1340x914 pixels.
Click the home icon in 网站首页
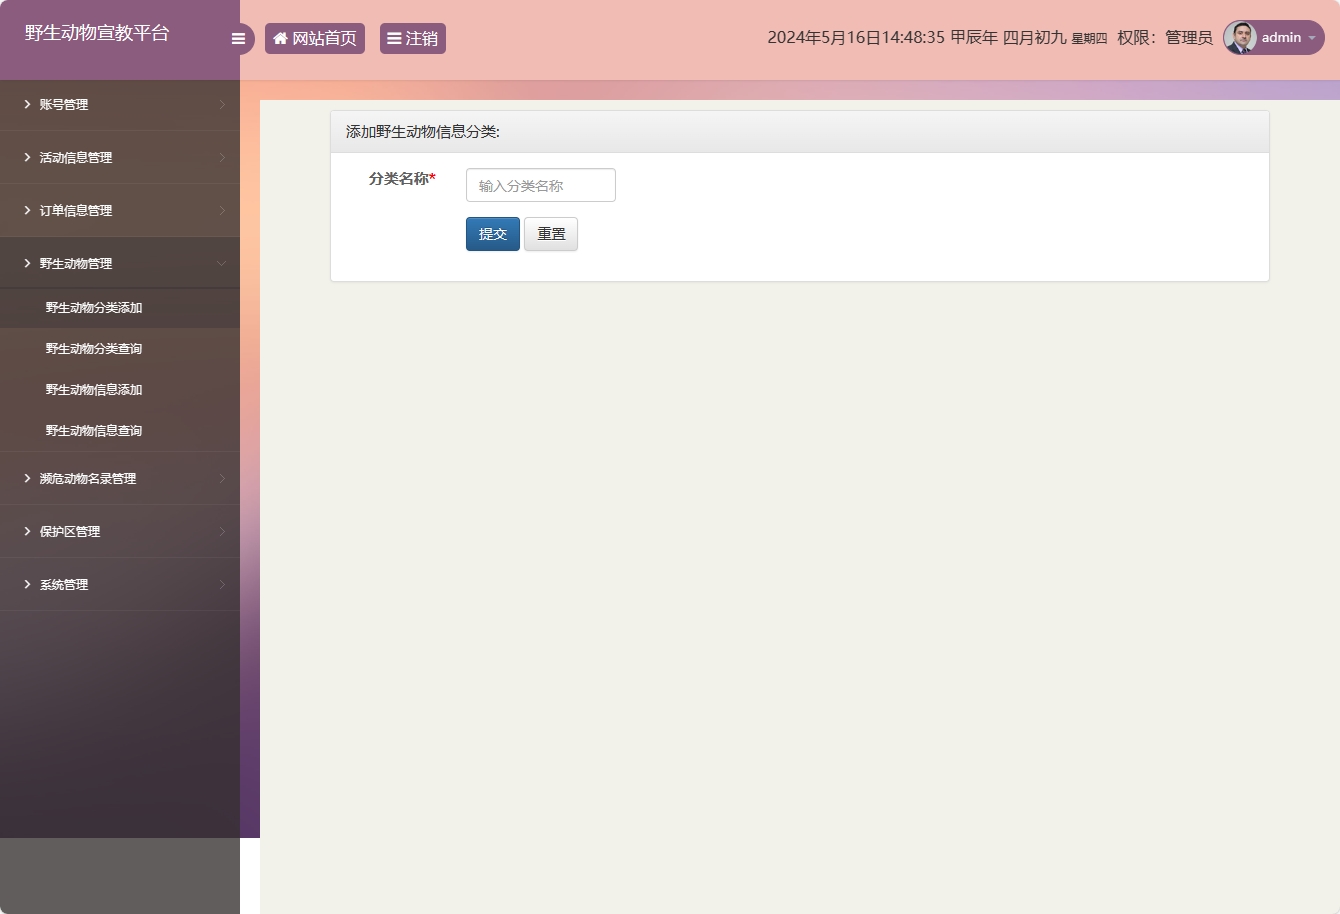point(280,39)
